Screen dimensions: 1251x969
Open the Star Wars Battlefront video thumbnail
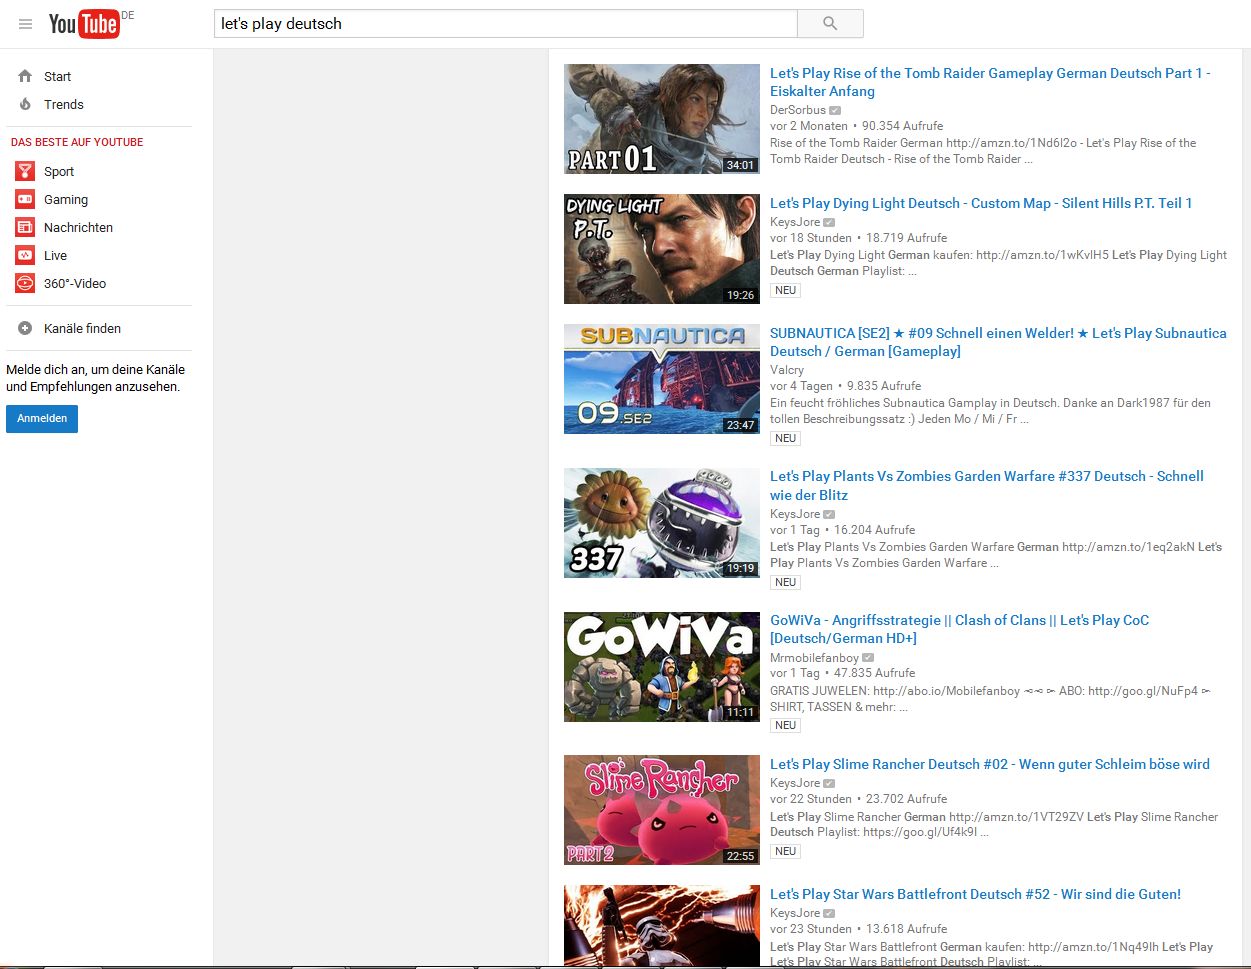coord(662,925)
